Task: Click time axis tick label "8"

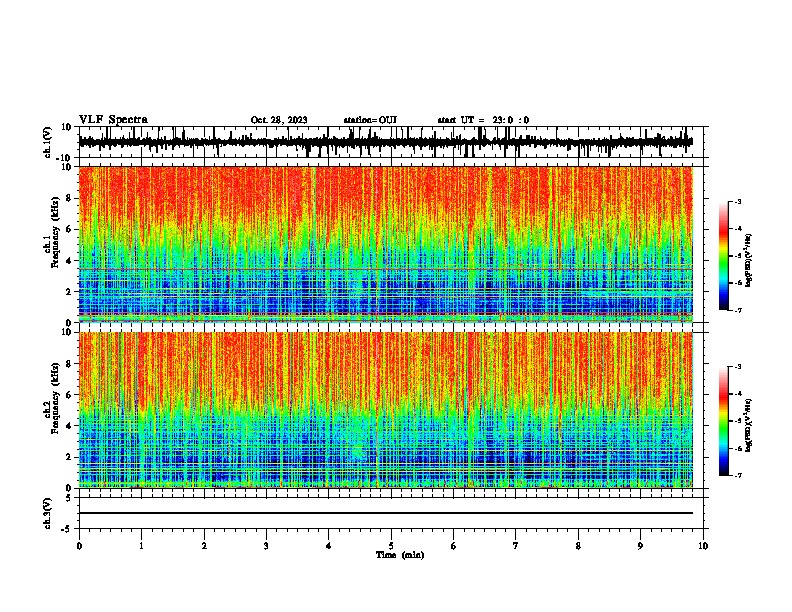Action: (578, 546)
